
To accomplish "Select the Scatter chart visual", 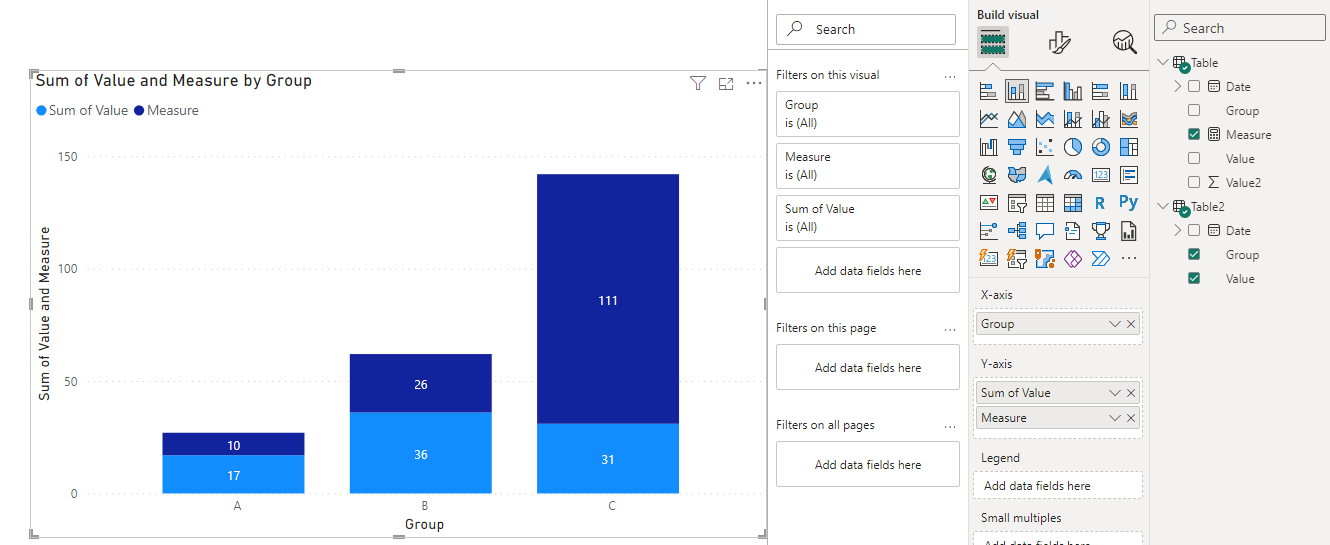I will click(1045, 147).
